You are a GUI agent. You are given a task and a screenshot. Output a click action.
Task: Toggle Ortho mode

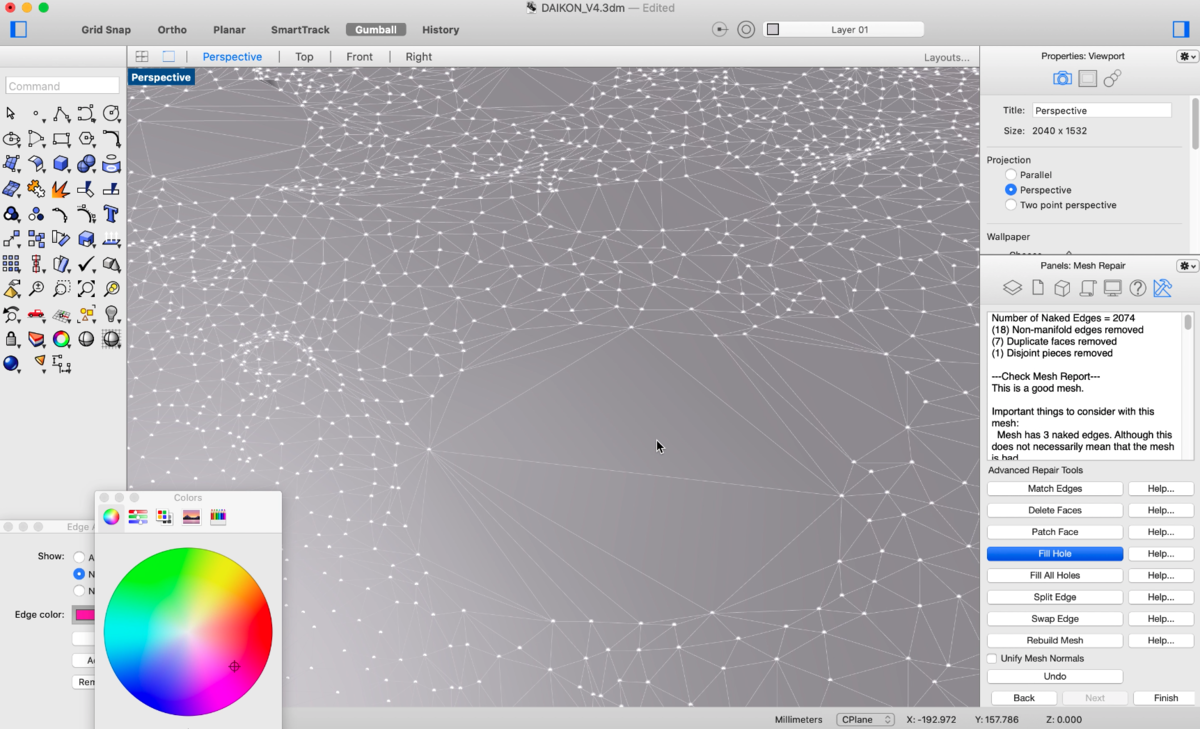pos(172,30)
